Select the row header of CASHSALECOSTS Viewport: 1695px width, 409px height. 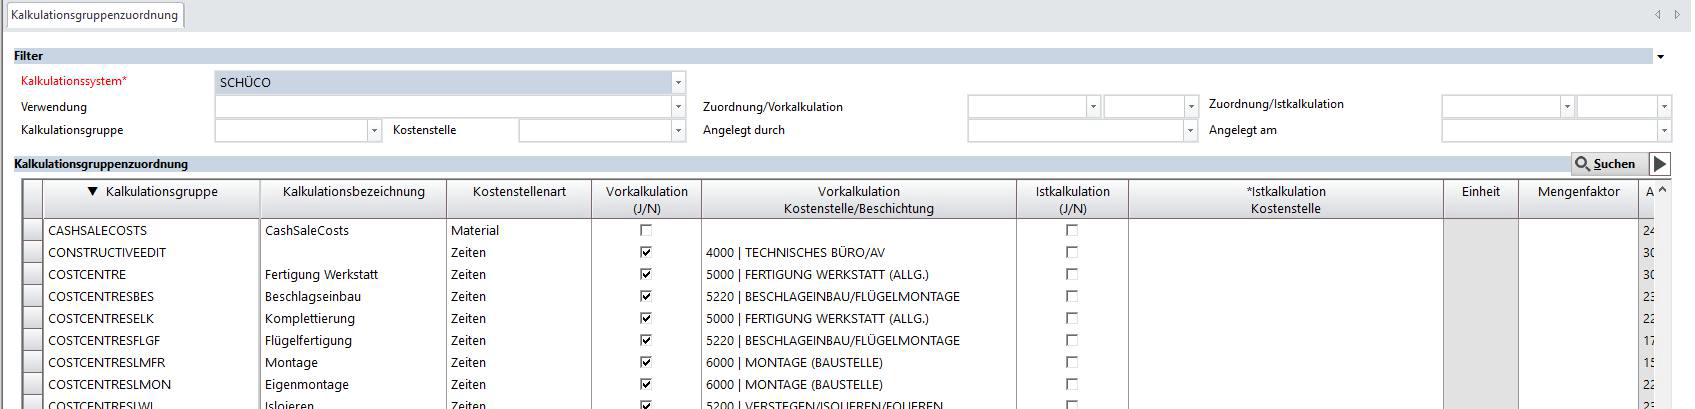click(32, 231)
